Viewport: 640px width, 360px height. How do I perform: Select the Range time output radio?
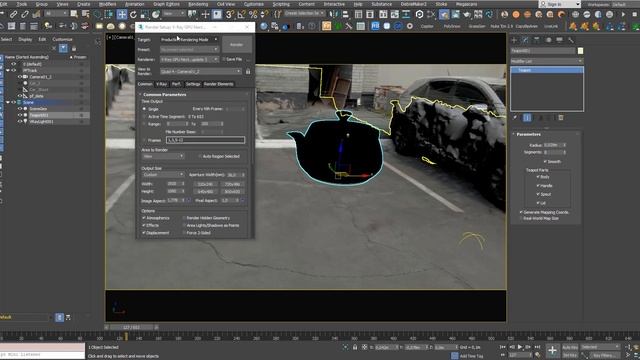pyautogui.click(x=144, y=124)
